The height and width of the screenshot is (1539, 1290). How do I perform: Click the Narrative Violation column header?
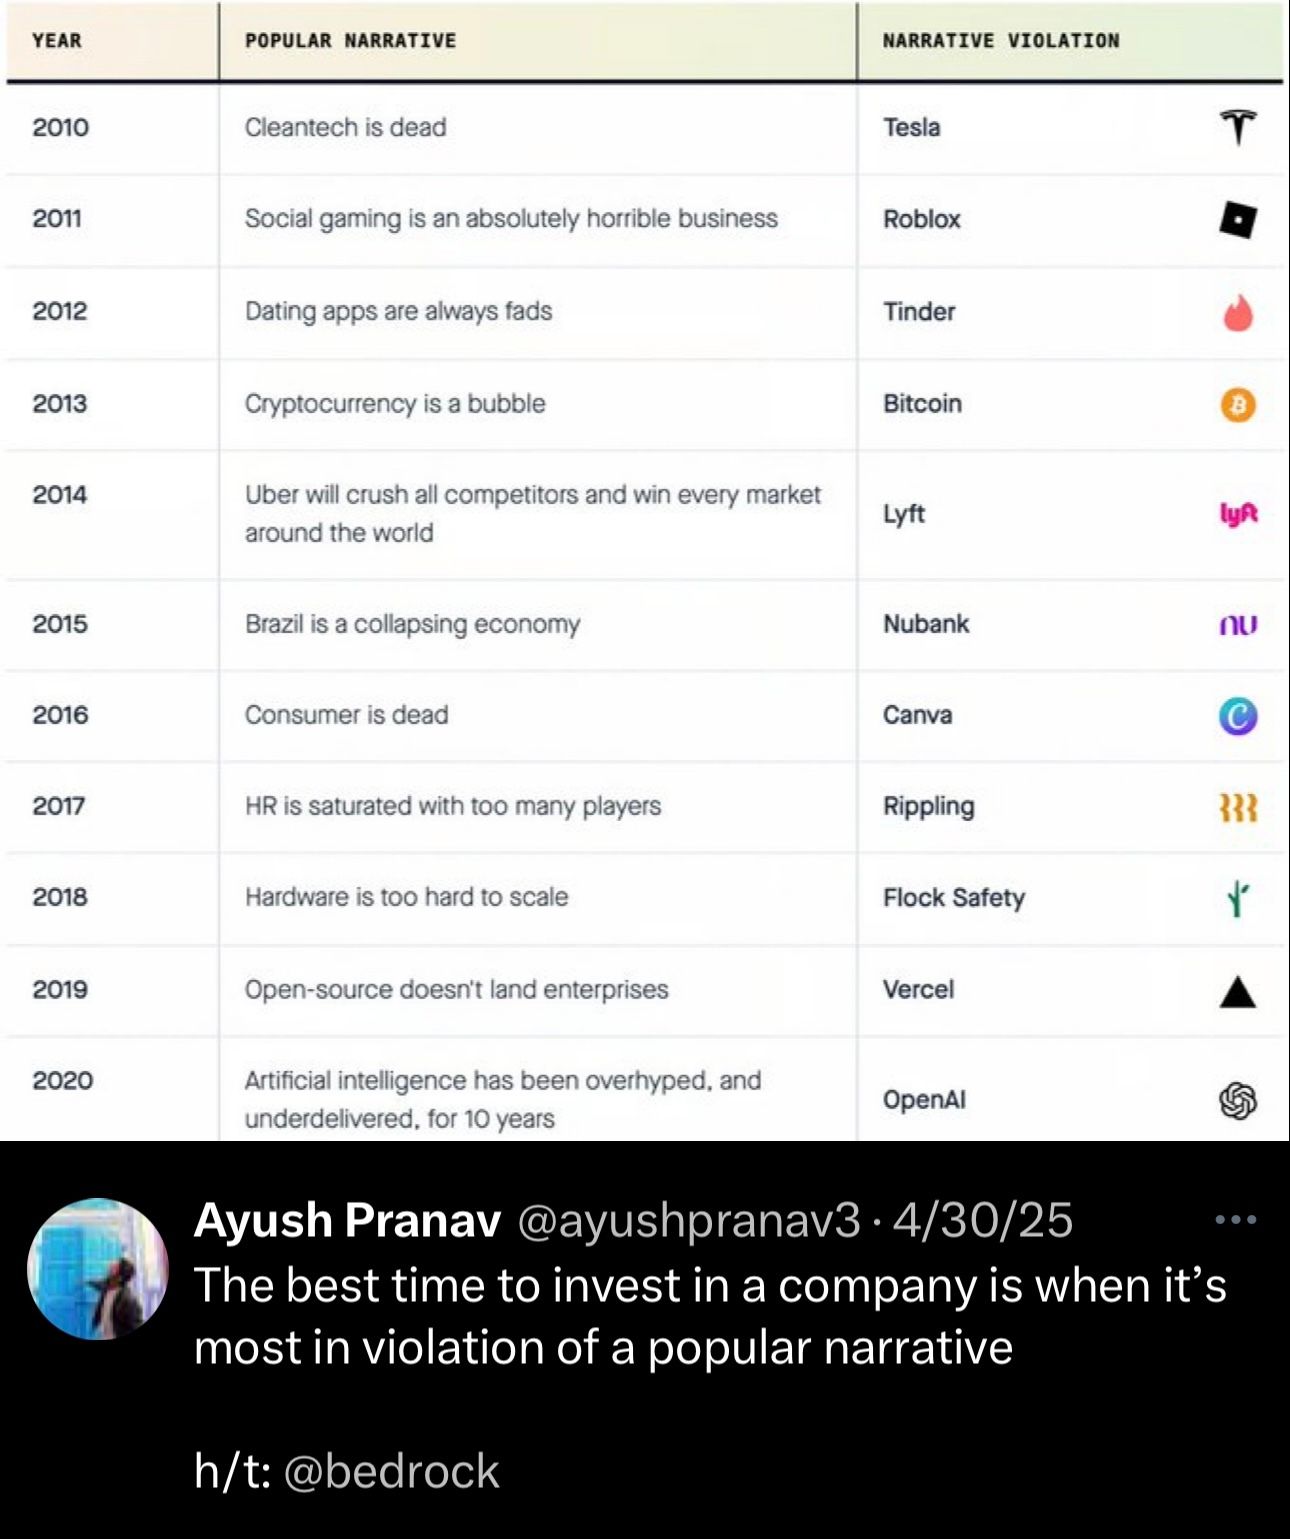pyautogui.click(x=1001, y=41)
